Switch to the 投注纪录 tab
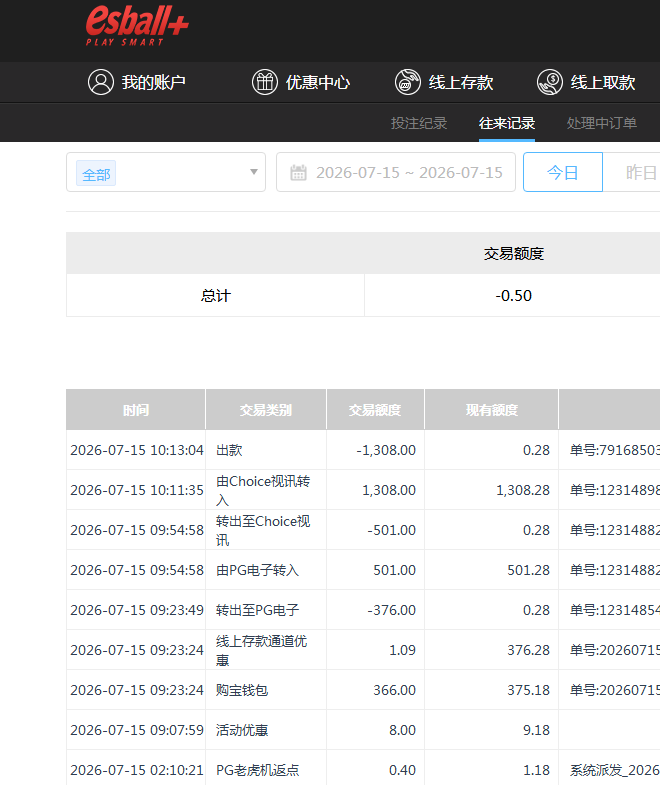Screen dimensions: 660x785 tap(419, 123)
